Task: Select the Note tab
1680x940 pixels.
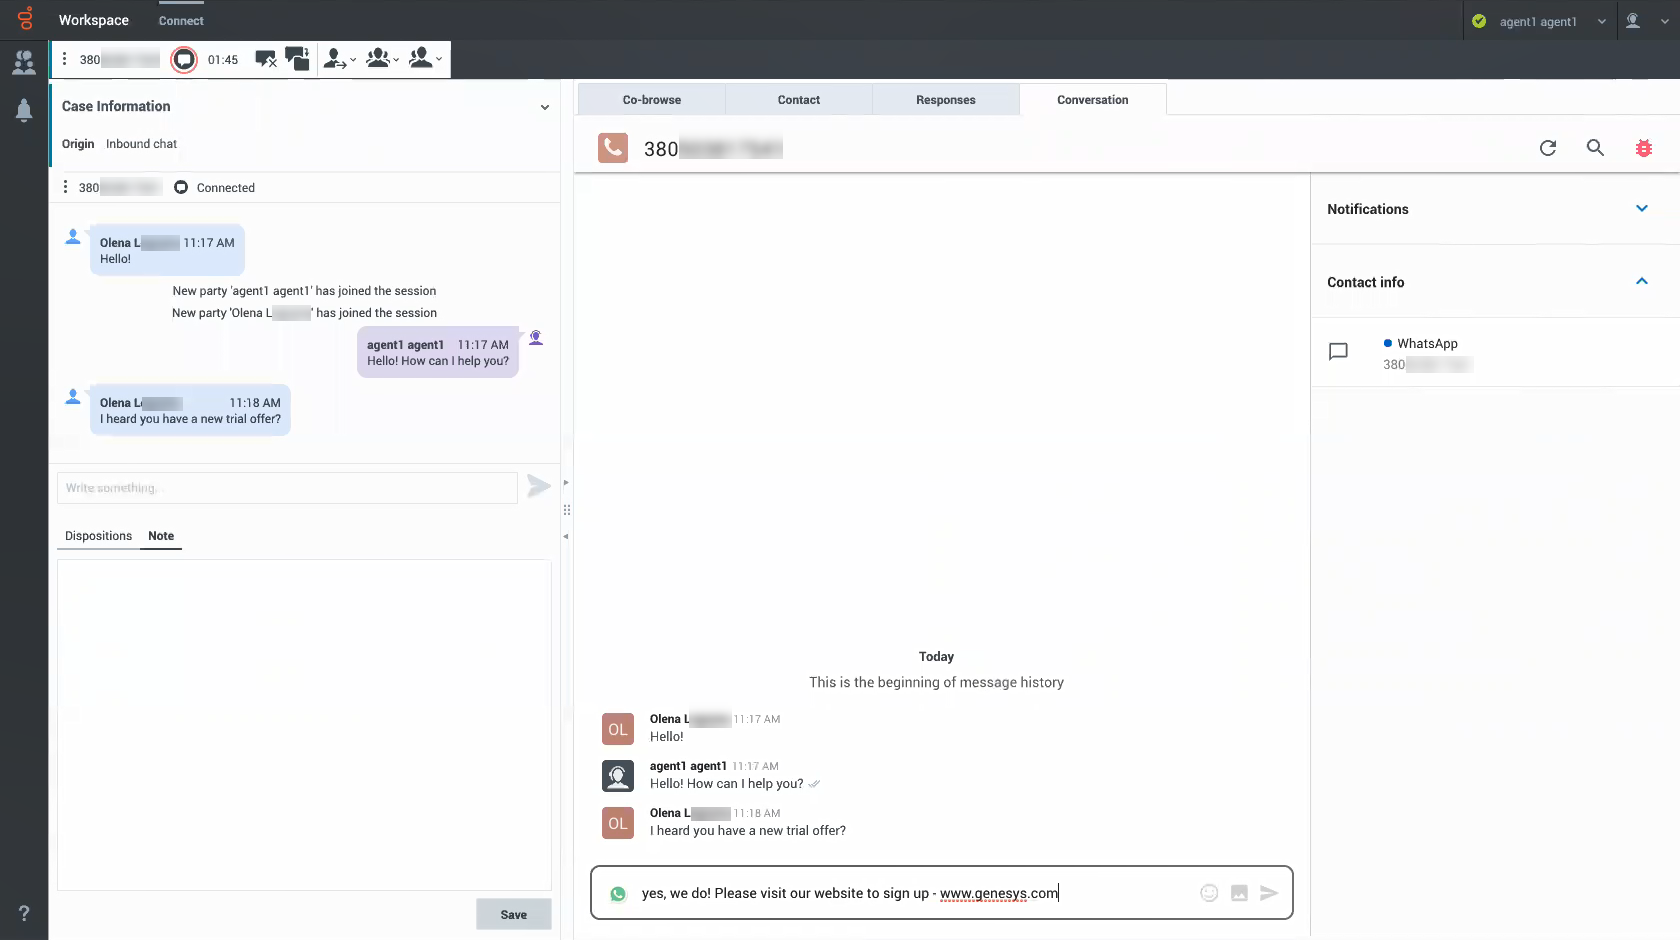Action: point(161,536)
